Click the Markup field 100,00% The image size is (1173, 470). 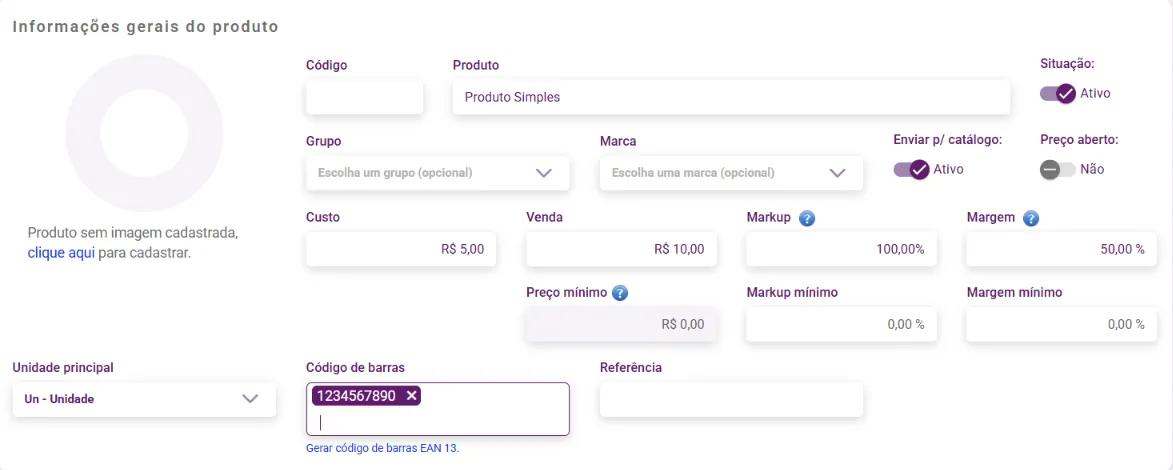(x=842, y=249)
